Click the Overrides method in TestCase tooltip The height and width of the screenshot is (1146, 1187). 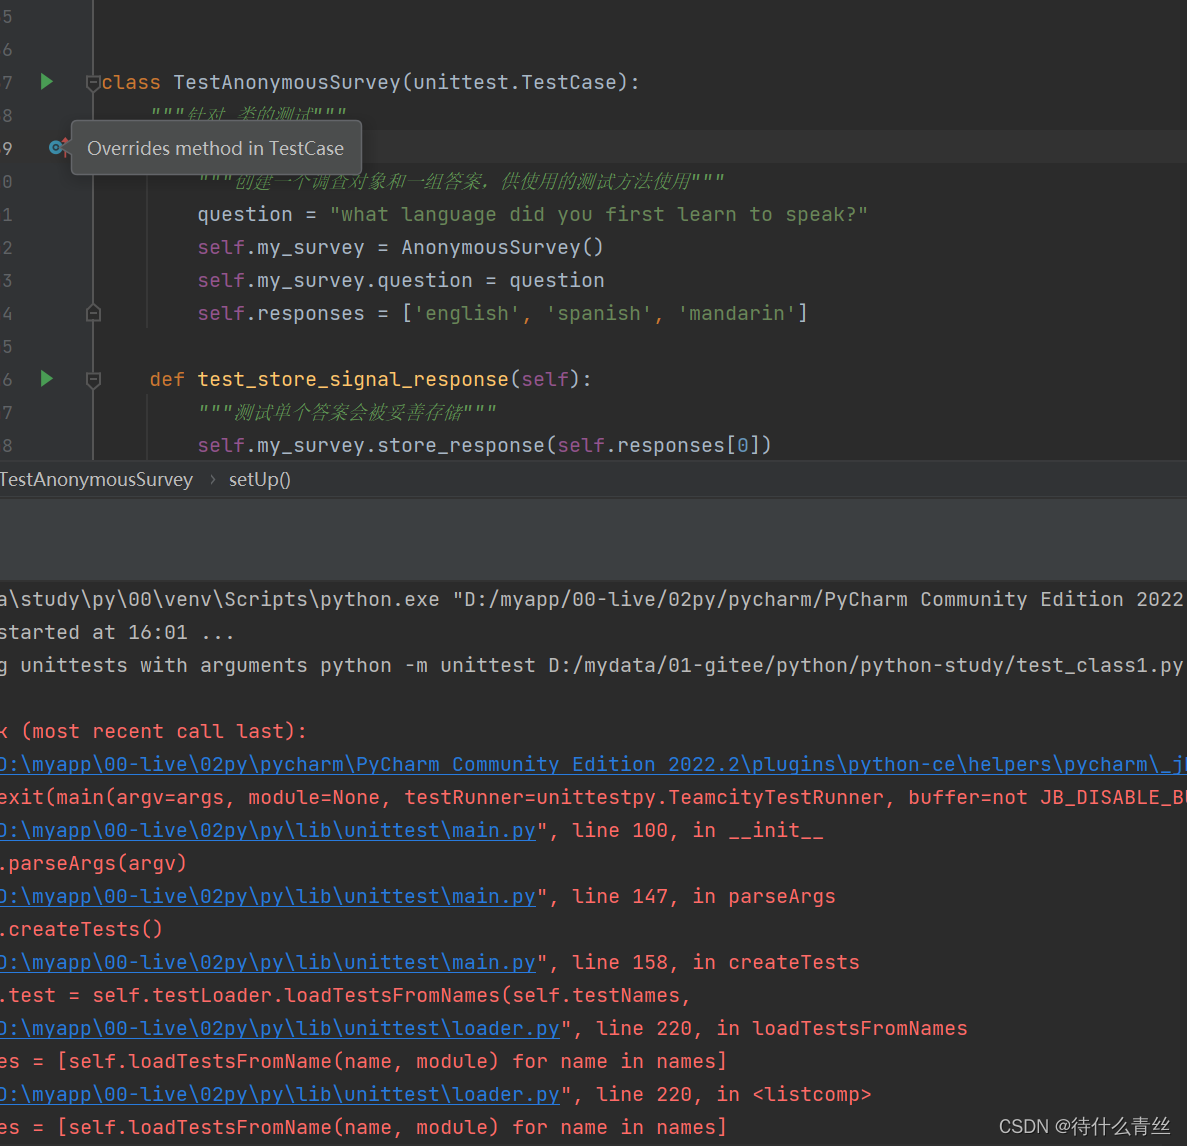216,148
